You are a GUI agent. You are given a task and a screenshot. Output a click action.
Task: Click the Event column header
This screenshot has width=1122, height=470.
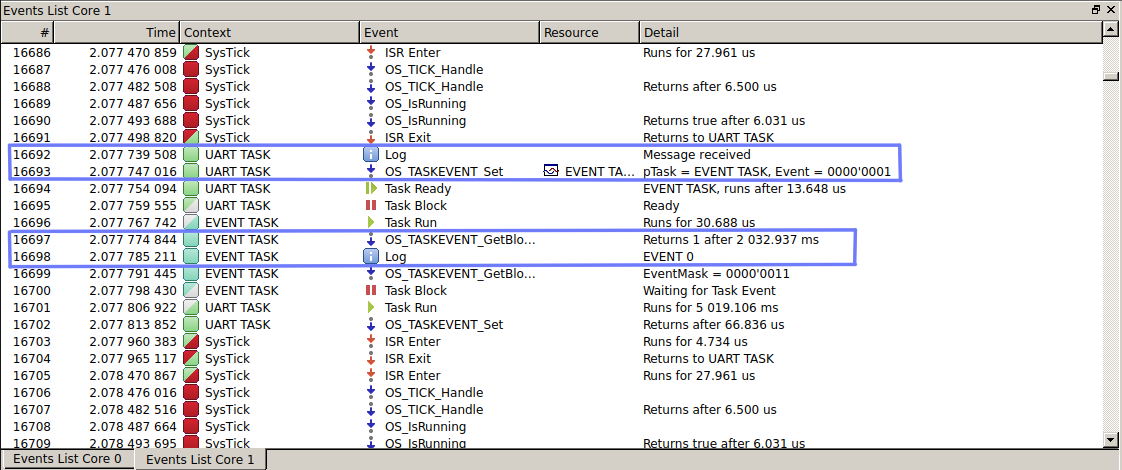click(450, 33)
